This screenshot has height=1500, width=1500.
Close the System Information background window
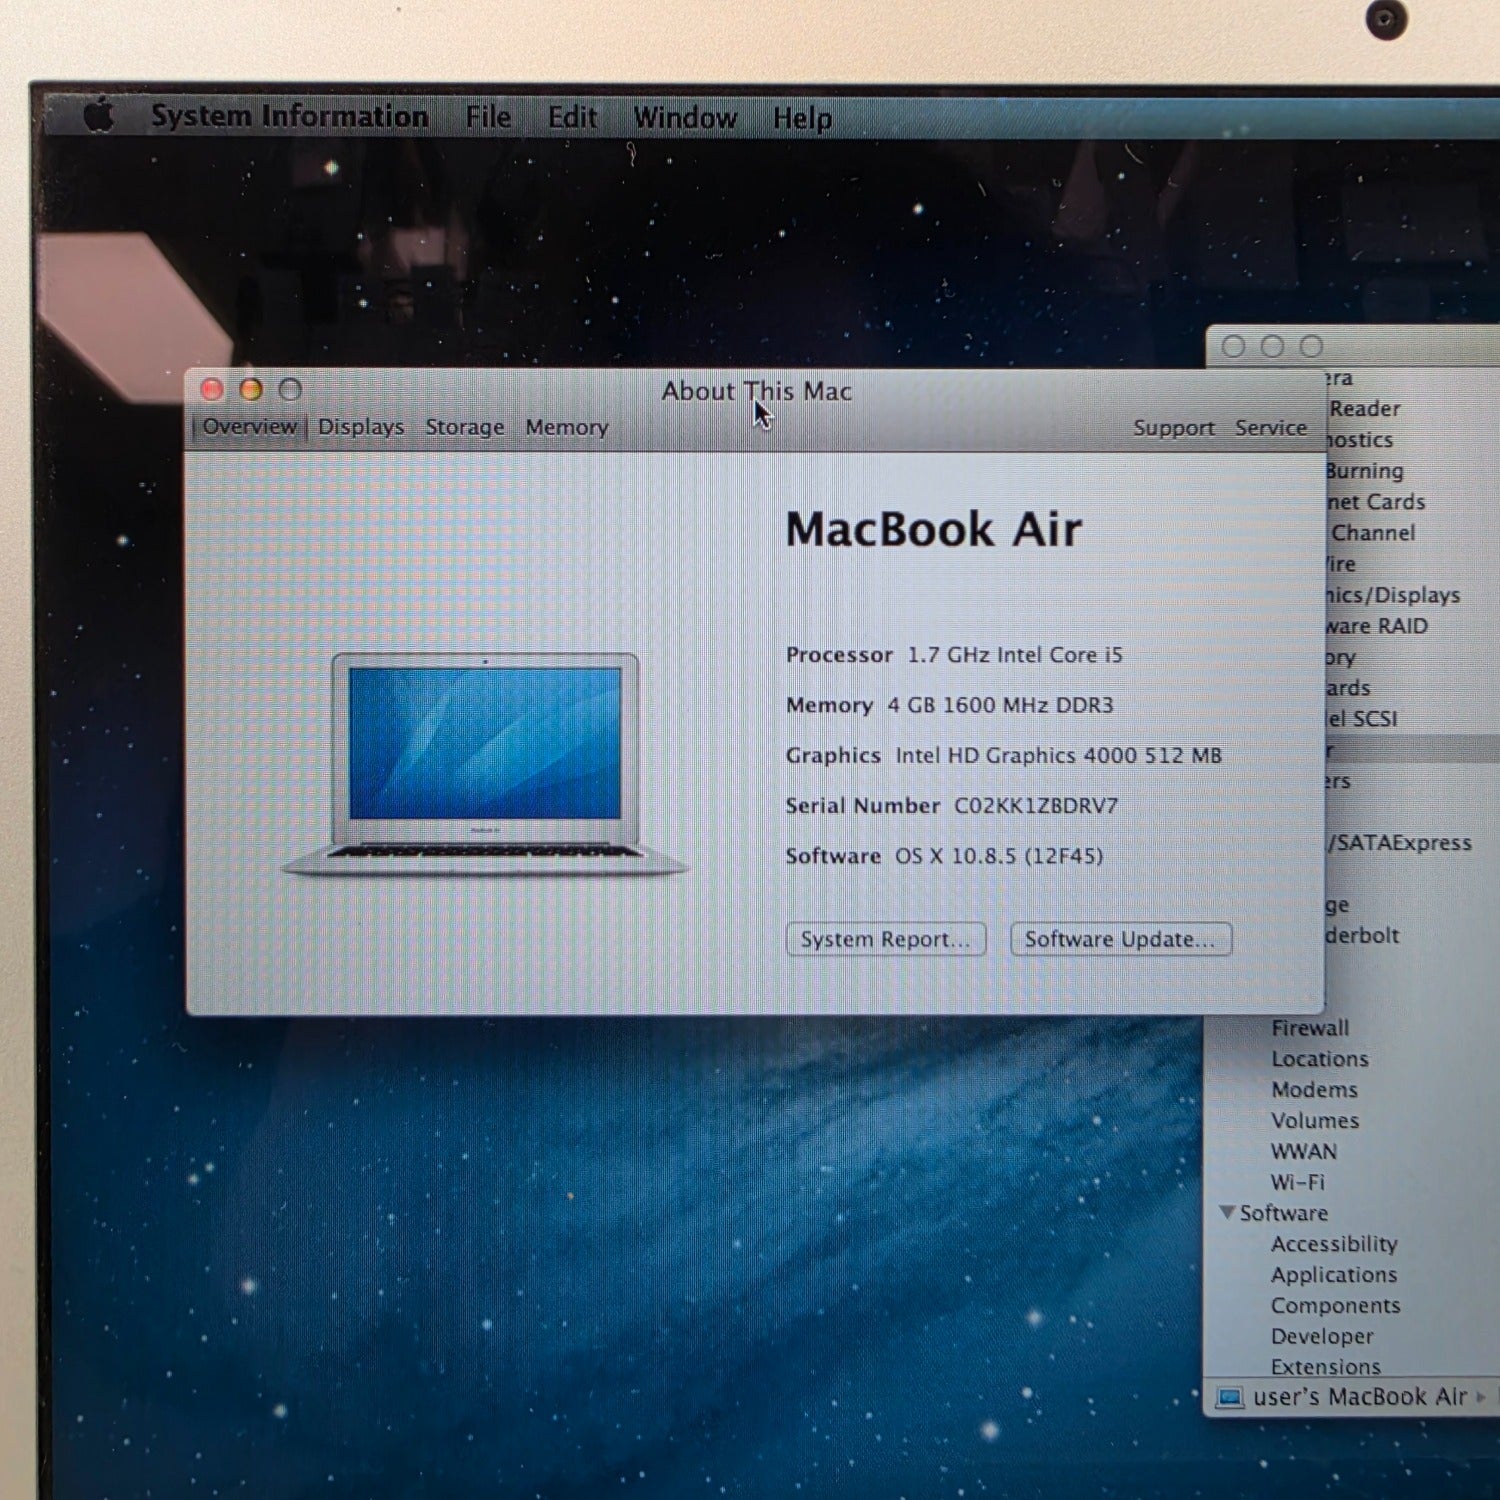point(1234,346)
